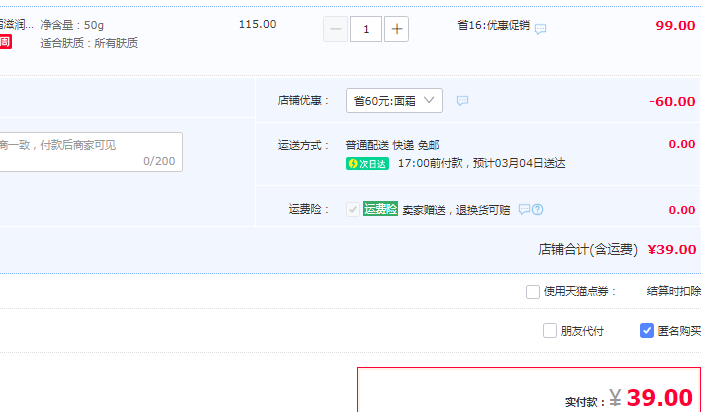Image resolution: width=705 pixels, height=412 pixels.
Task: Click 17:00前付款 delivery estimate text
Action: pyautogui.click(x=482, y=163)
